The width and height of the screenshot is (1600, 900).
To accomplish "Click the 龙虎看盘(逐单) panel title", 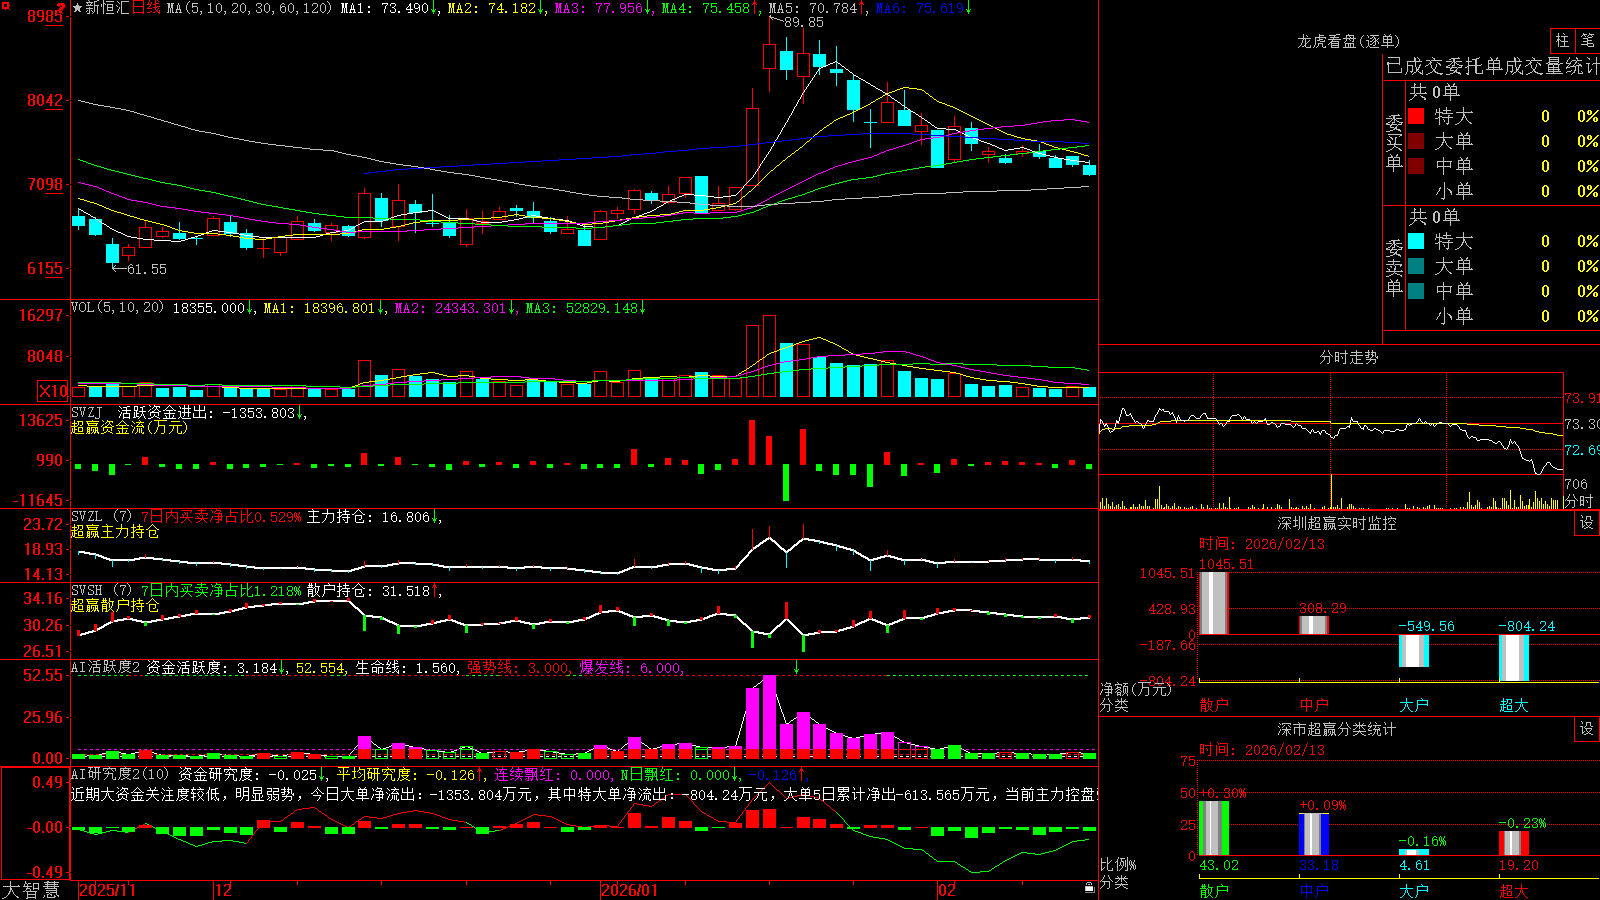I will click(1349, 41).
